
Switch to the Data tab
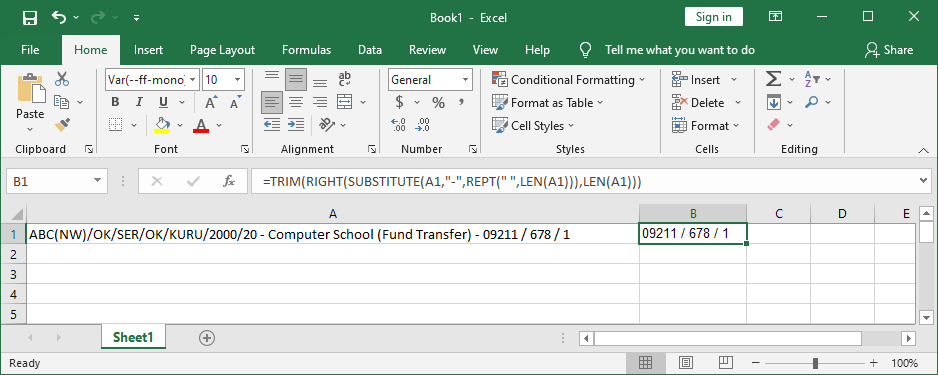pyautogui.click(x=370, y=50)
